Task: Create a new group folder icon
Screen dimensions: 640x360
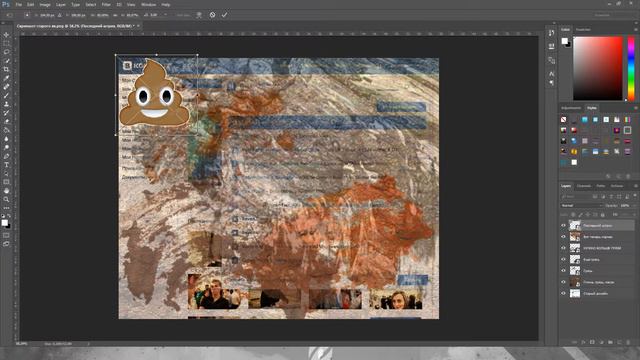Action: coord(610,342)
